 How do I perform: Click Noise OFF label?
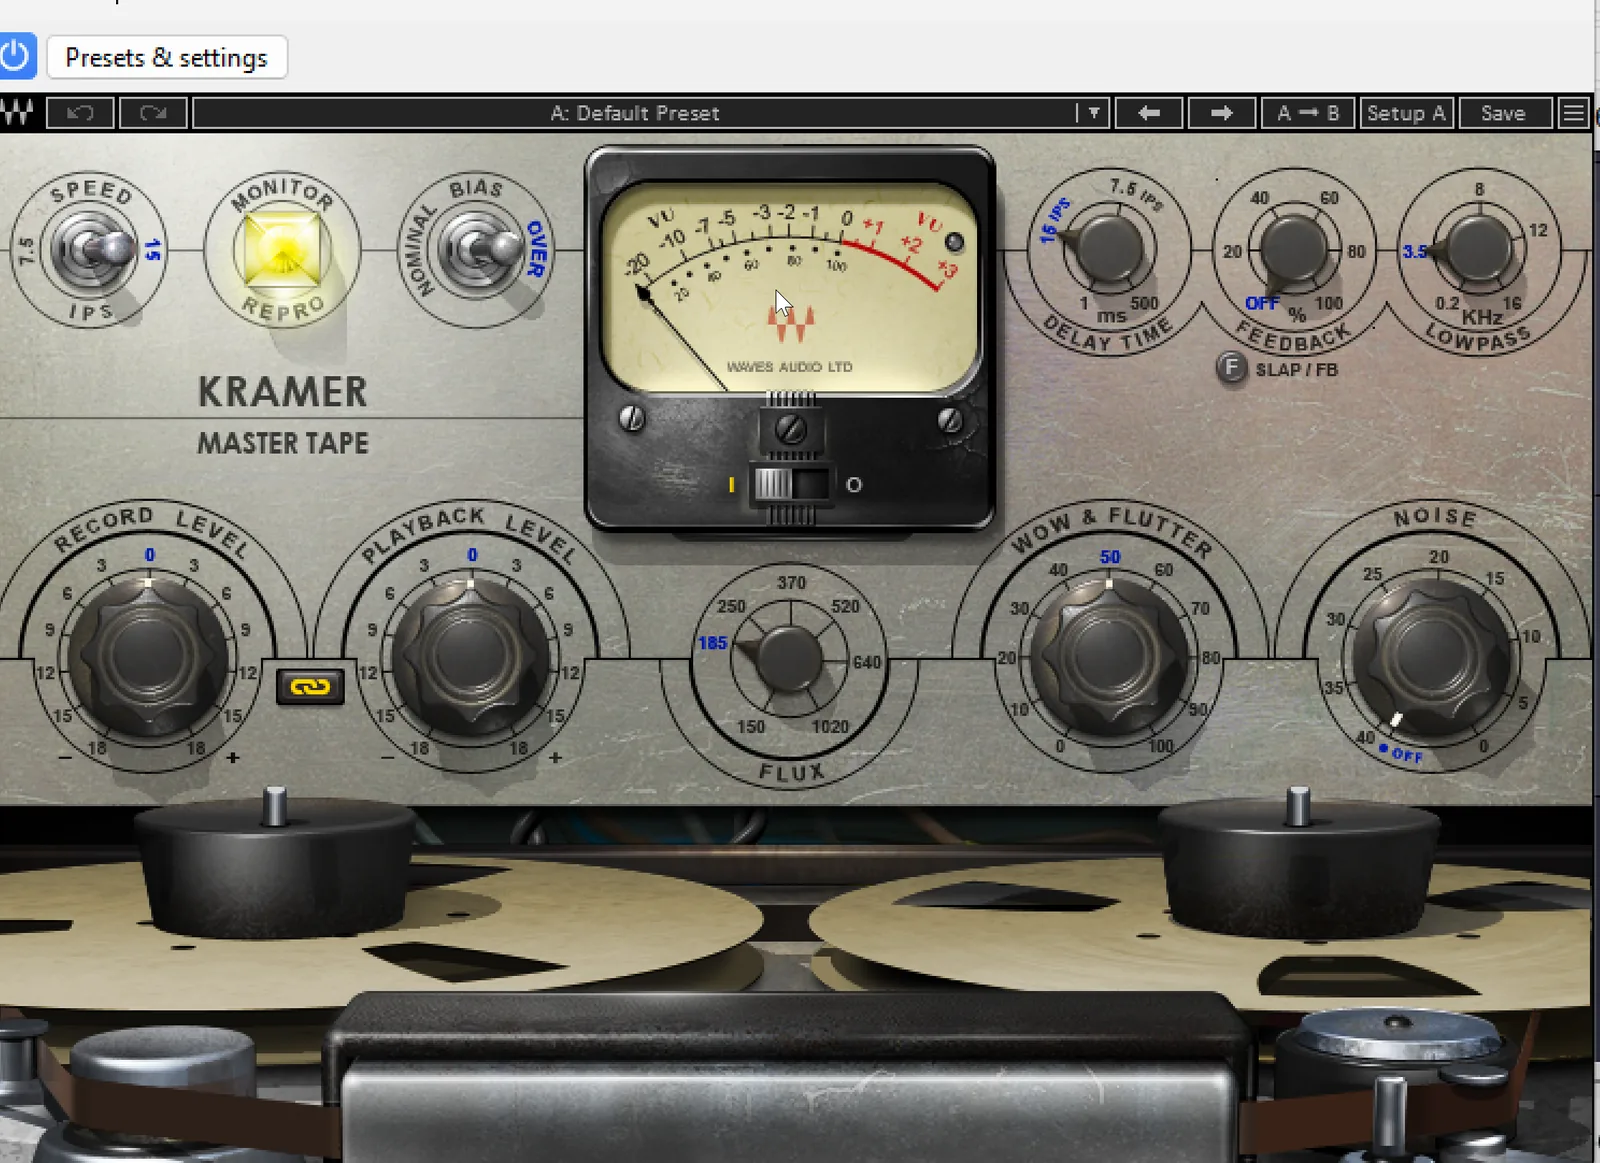[1407, 755]
